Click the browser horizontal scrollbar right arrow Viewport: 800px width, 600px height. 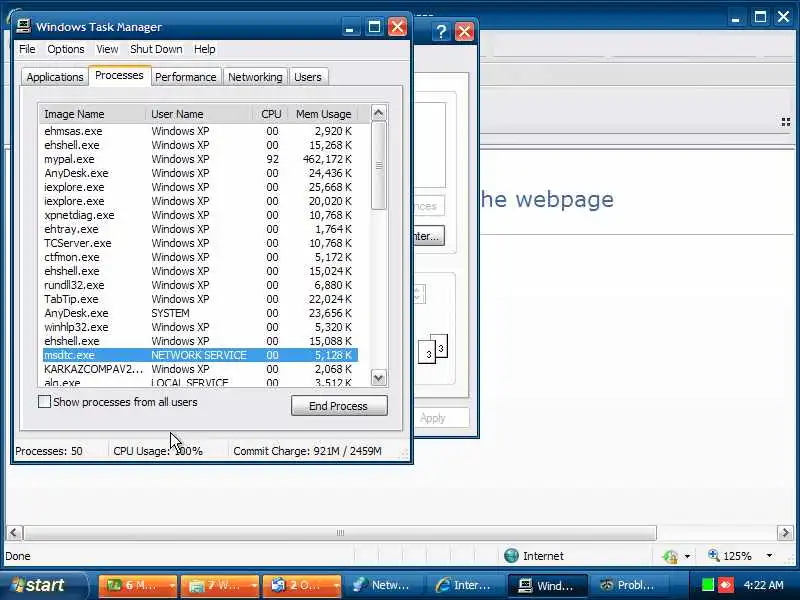[x=785, y=533]
